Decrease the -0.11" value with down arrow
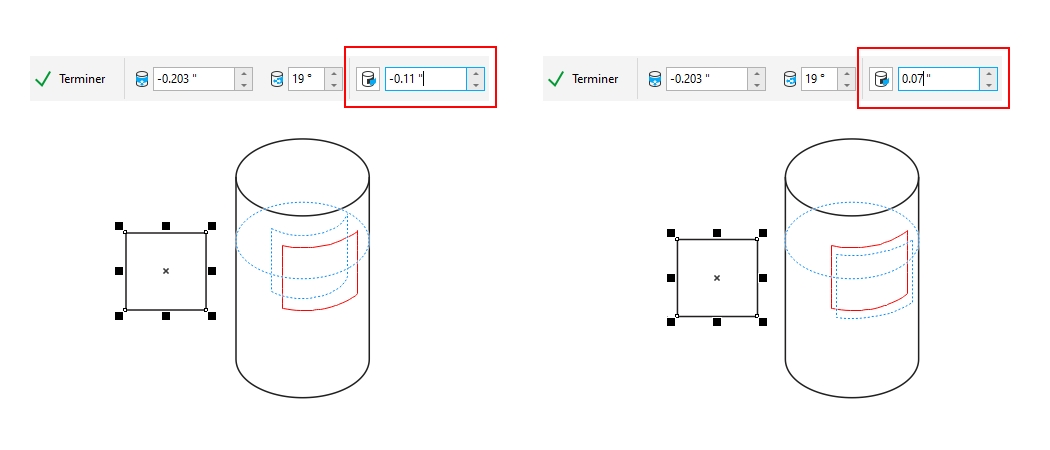The height and width of the screenshot is (450, 1050). tap(475, 85)
